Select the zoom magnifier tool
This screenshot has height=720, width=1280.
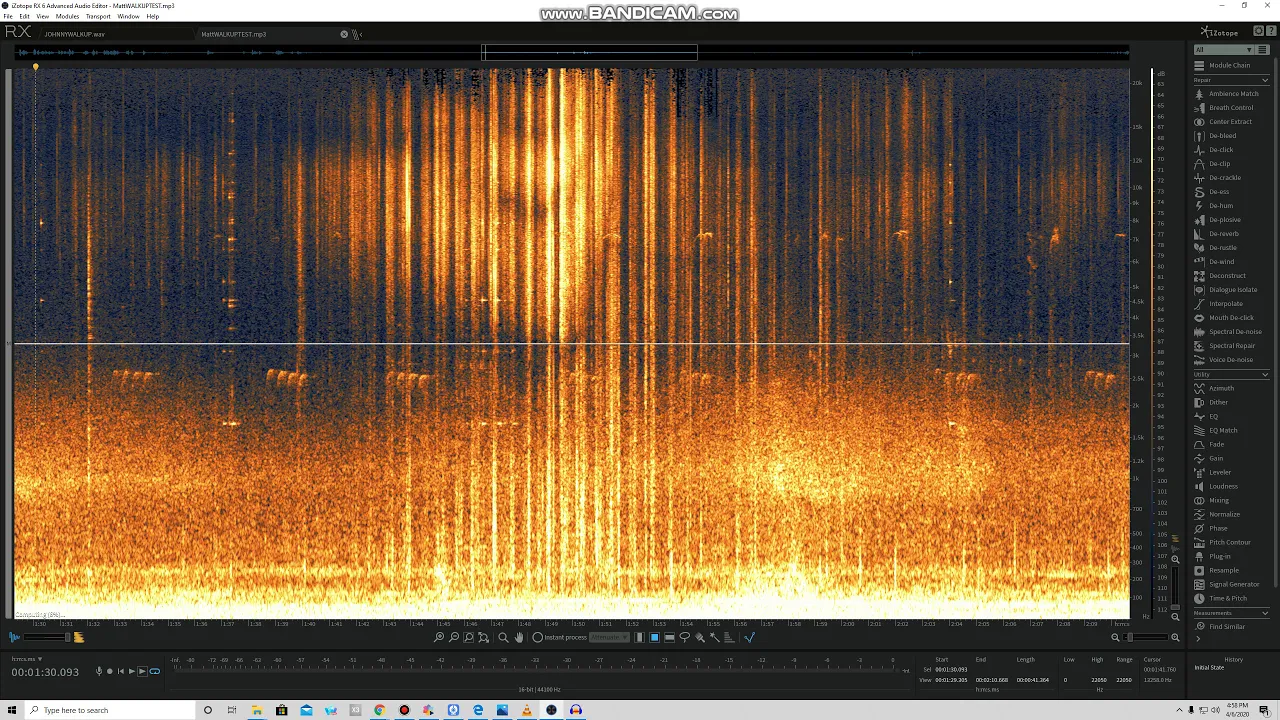click(503, 637)
